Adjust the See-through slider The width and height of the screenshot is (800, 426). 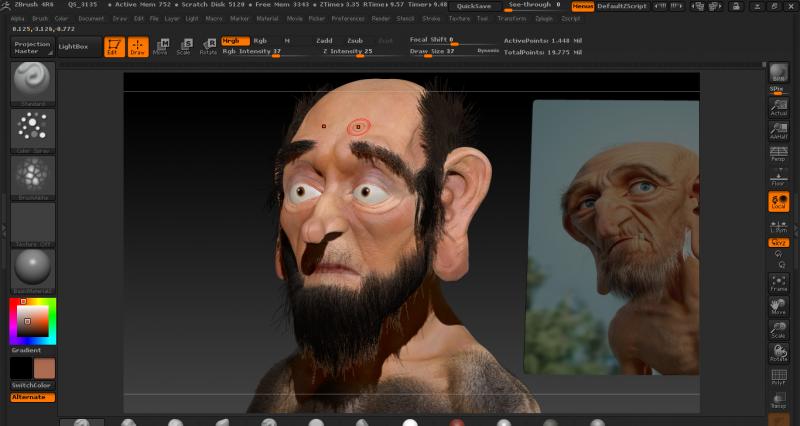536,6
